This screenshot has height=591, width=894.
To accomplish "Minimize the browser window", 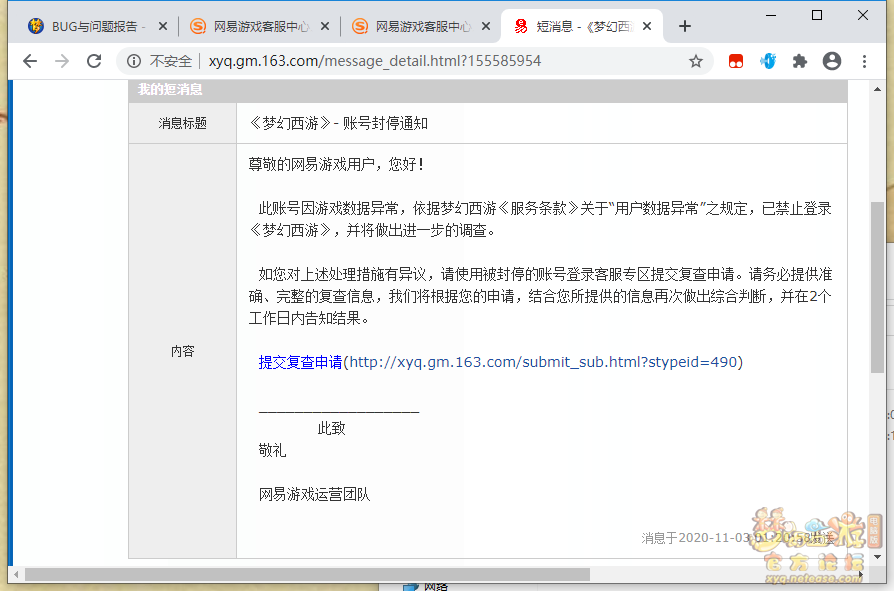I will click(771, 15).
